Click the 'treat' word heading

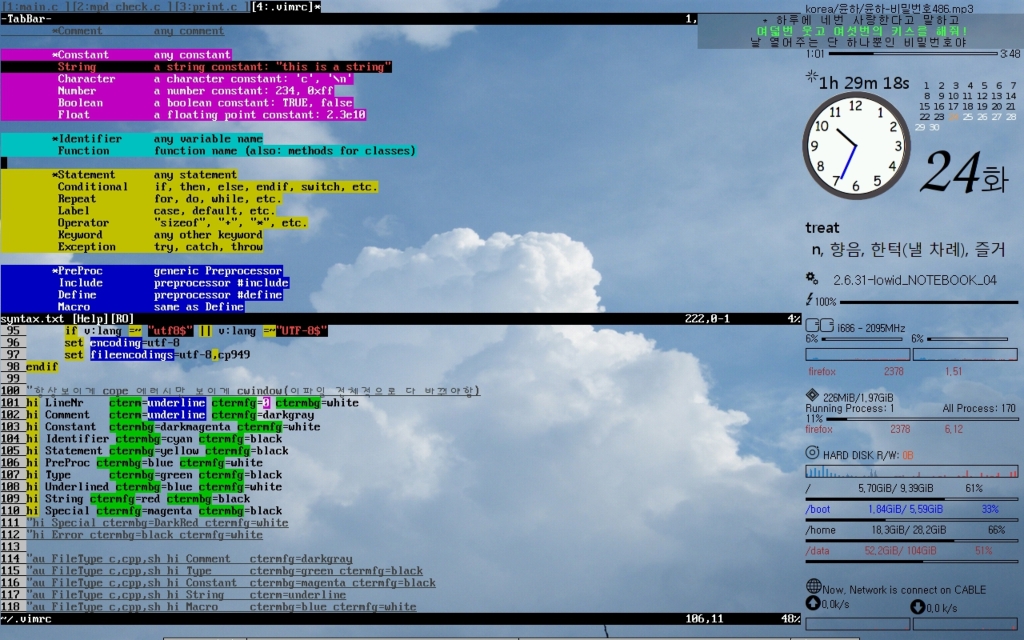pos(822,228)
